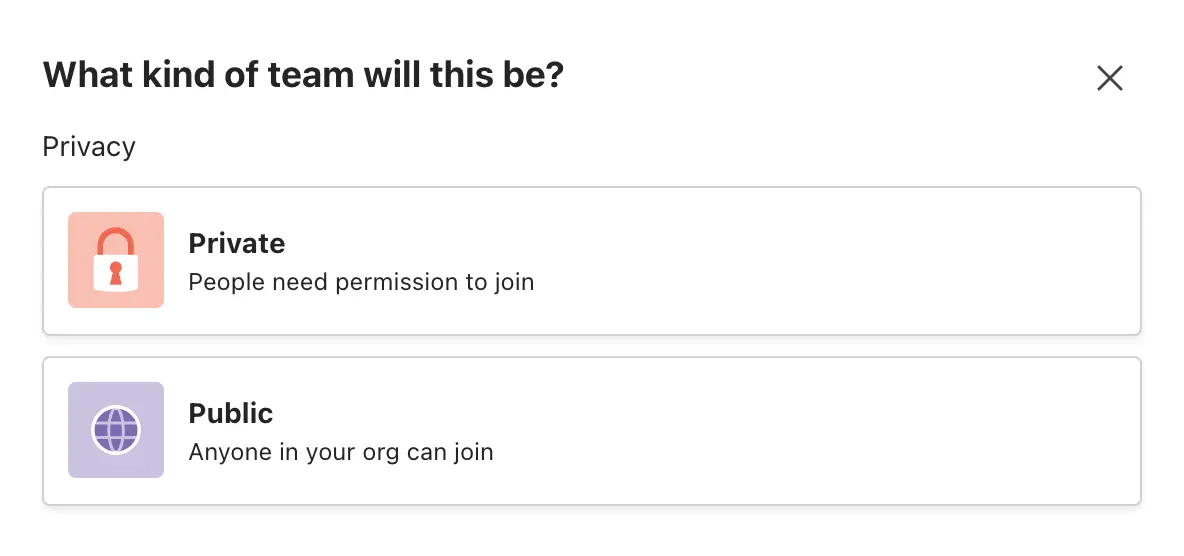1184x556 pixels.
Task: Click "Anyone in your org can join" description
Action: 341,452
